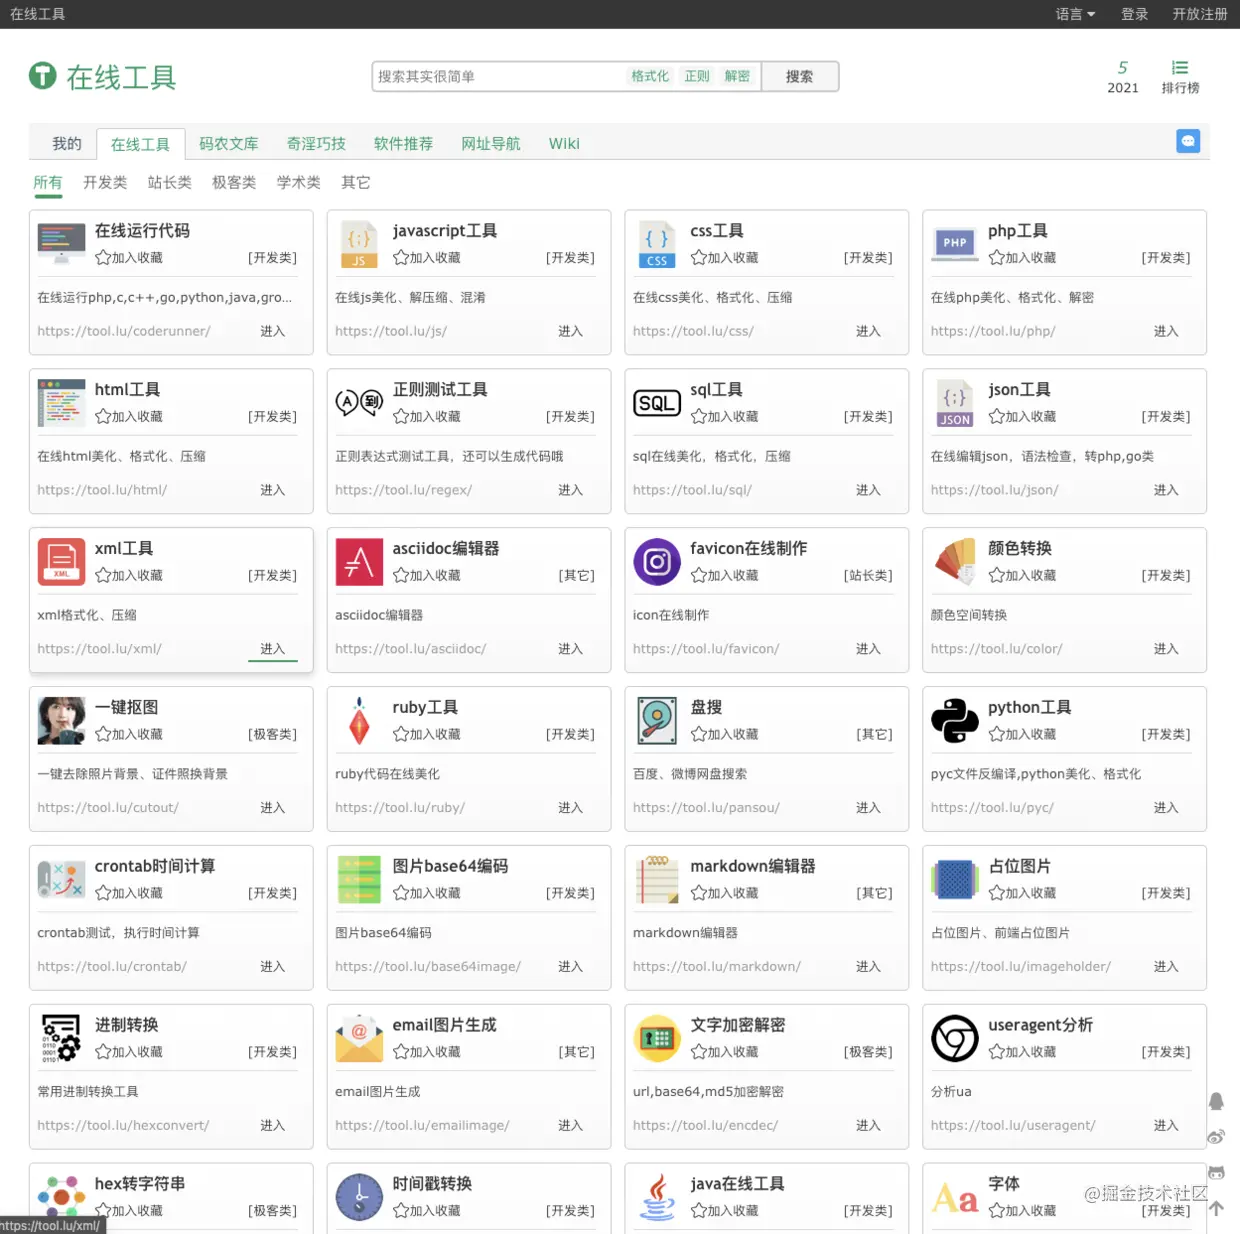Click the red xml工具 XML icon

click(61, 561)
